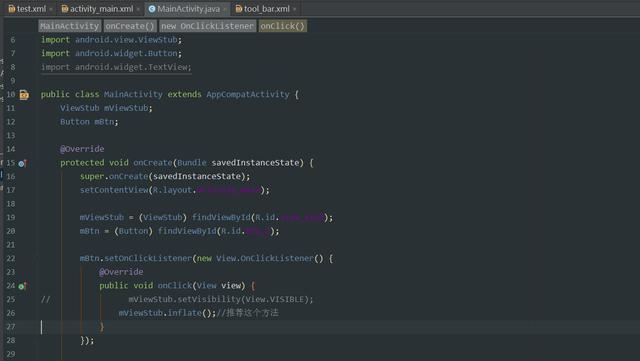Click the override gutter icon on line 15
The height and width of the screenshot is (361, 640).
[23, 163]
